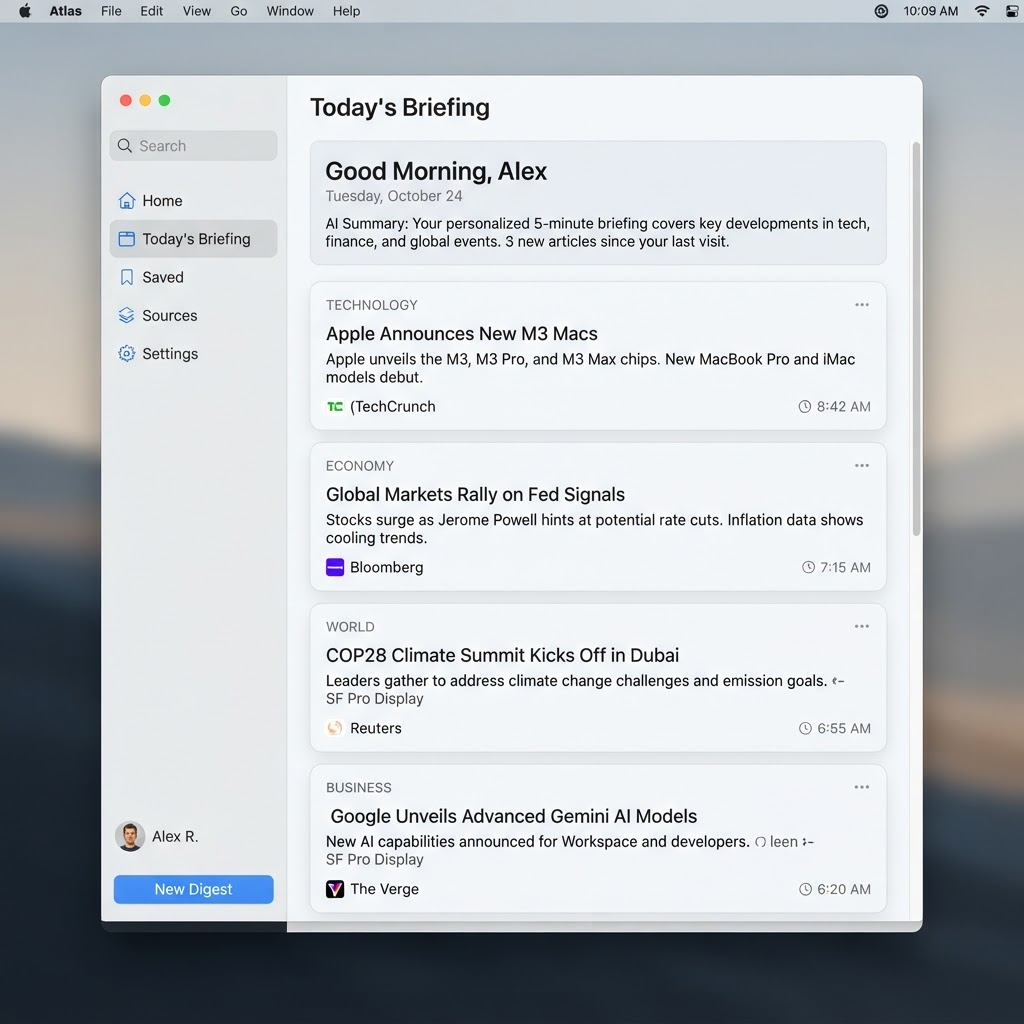1024x1024 pixels.
Task: Open options for COP28 Climate Summit article
Action: 861,626
